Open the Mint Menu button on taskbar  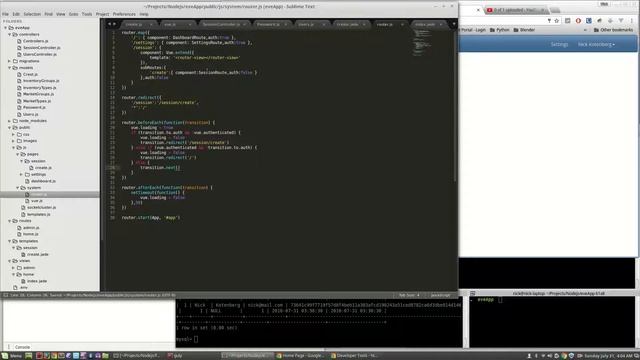tap(13, 356)
